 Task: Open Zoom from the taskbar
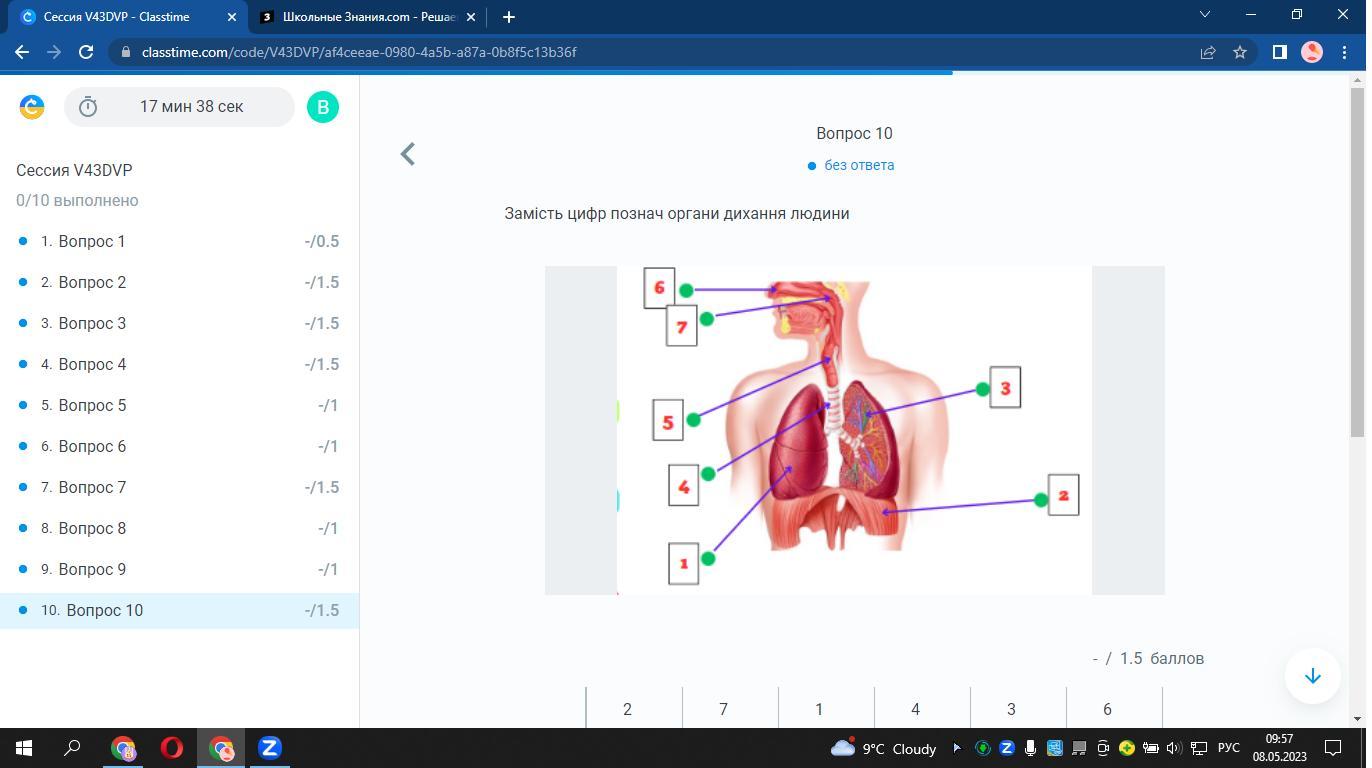click(270, 748)
